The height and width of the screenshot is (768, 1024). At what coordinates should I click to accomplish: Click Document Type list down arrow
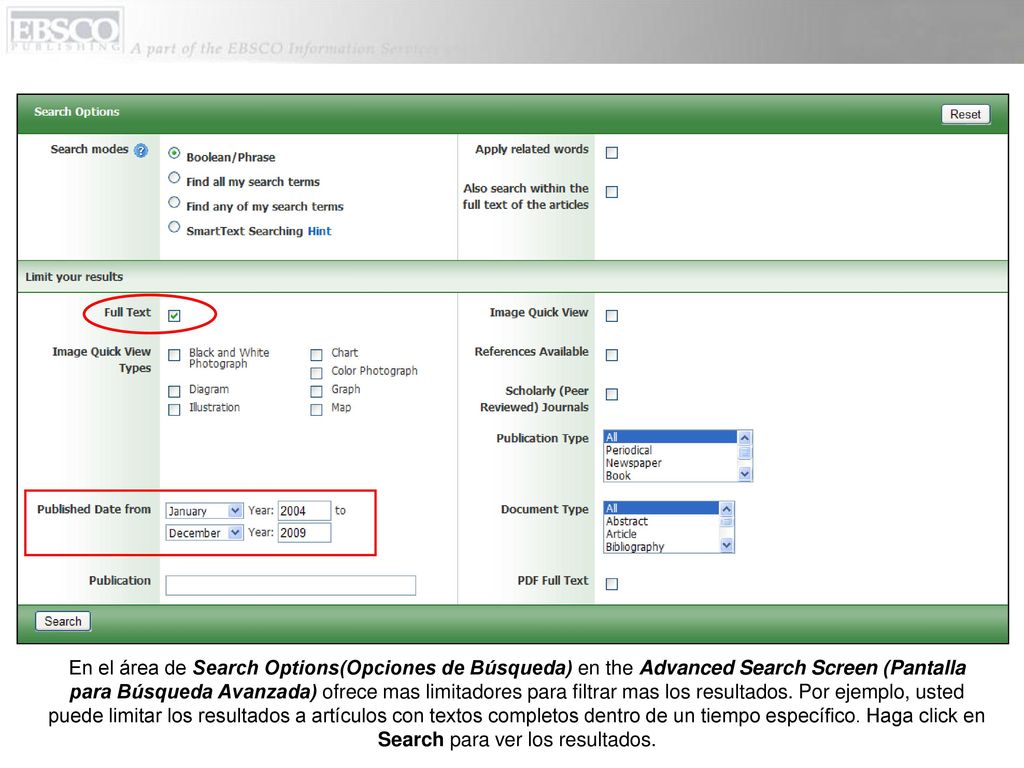727,546
